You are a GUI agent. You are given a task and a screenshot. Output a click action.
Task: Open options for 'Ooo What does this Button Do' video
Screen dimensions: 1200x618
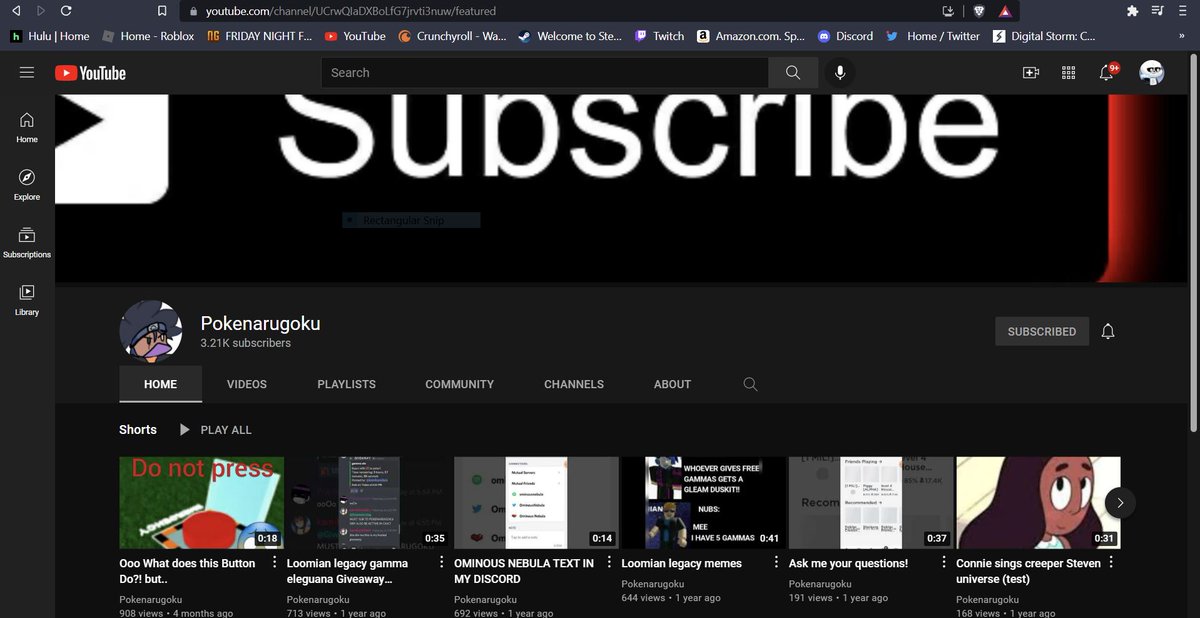coord(274,563)
